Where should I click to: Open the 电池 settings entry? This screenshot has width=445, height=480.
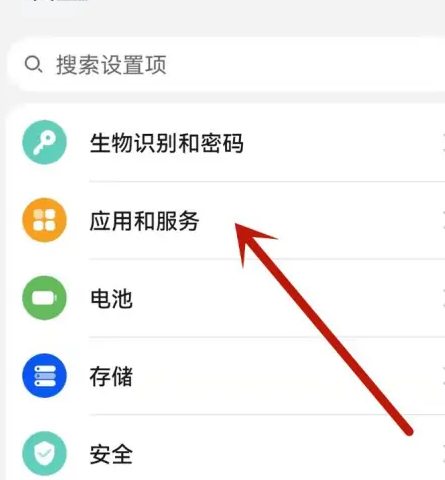point(225,298)
